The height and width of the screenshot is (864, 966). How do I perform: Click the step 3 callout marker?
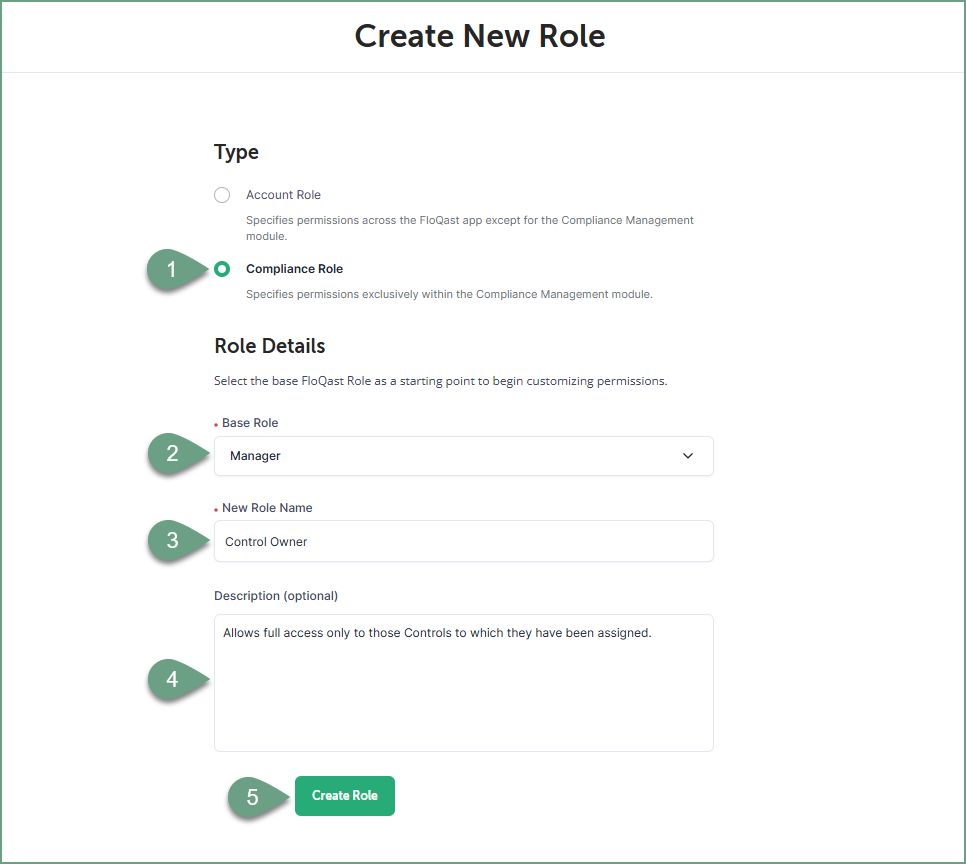pos(174,541)
